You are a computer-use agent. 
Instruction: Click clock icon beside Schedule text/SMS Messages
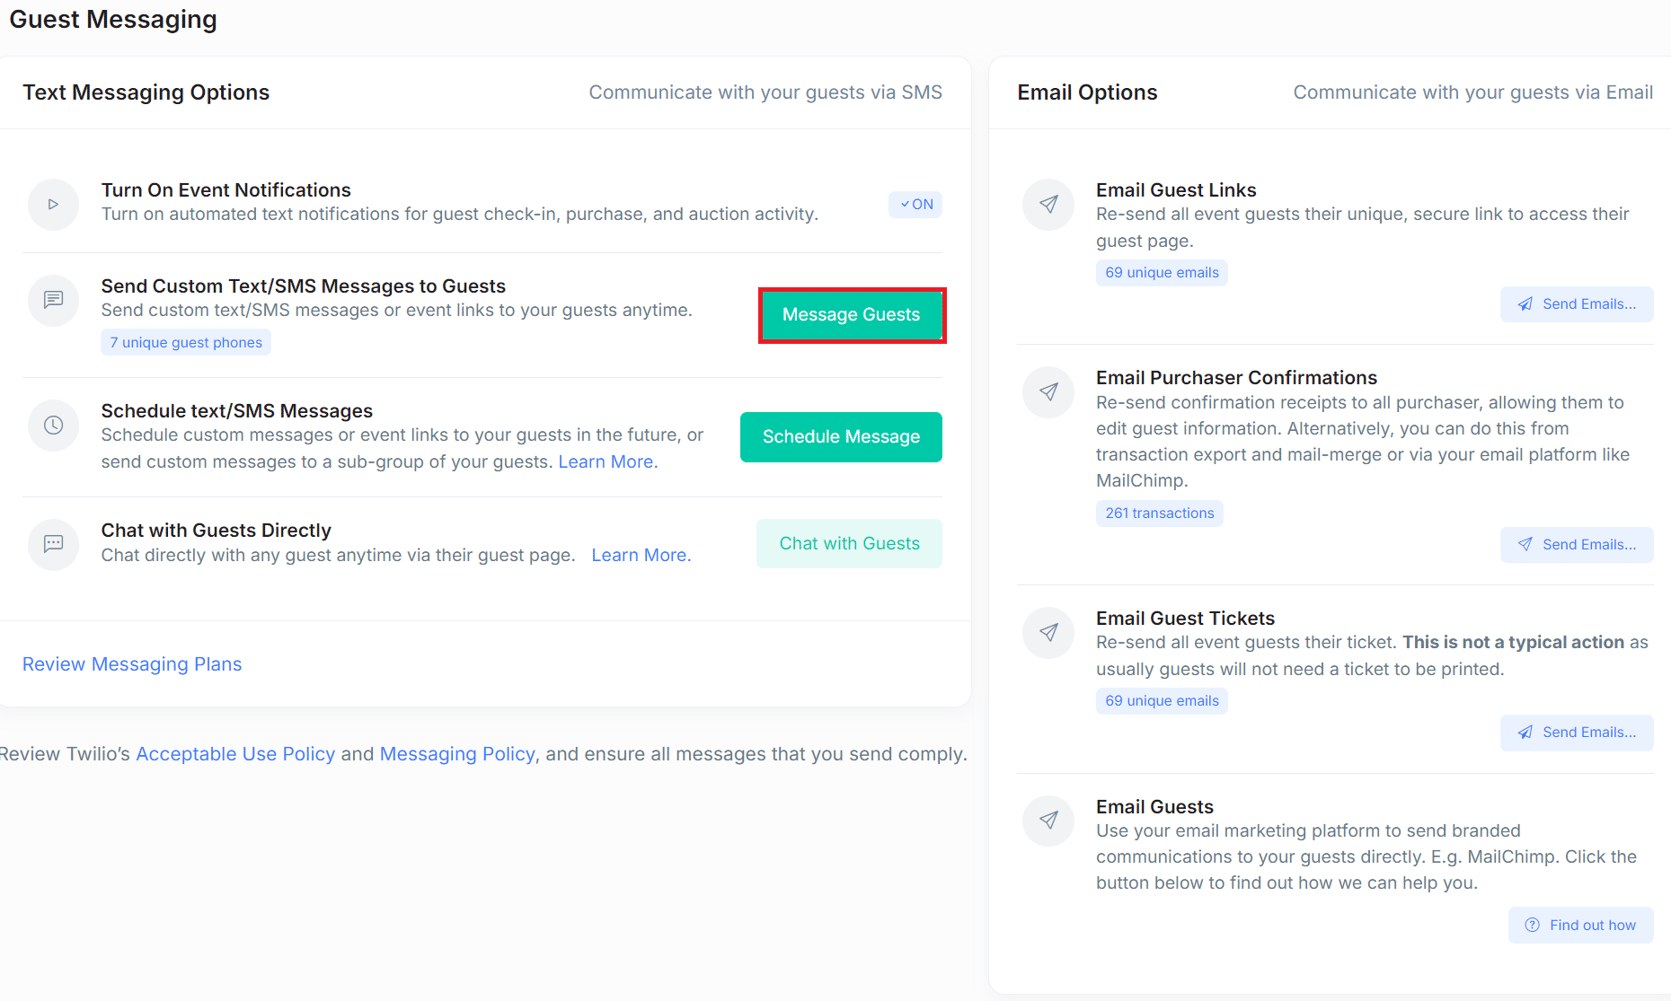pos(53,425)
